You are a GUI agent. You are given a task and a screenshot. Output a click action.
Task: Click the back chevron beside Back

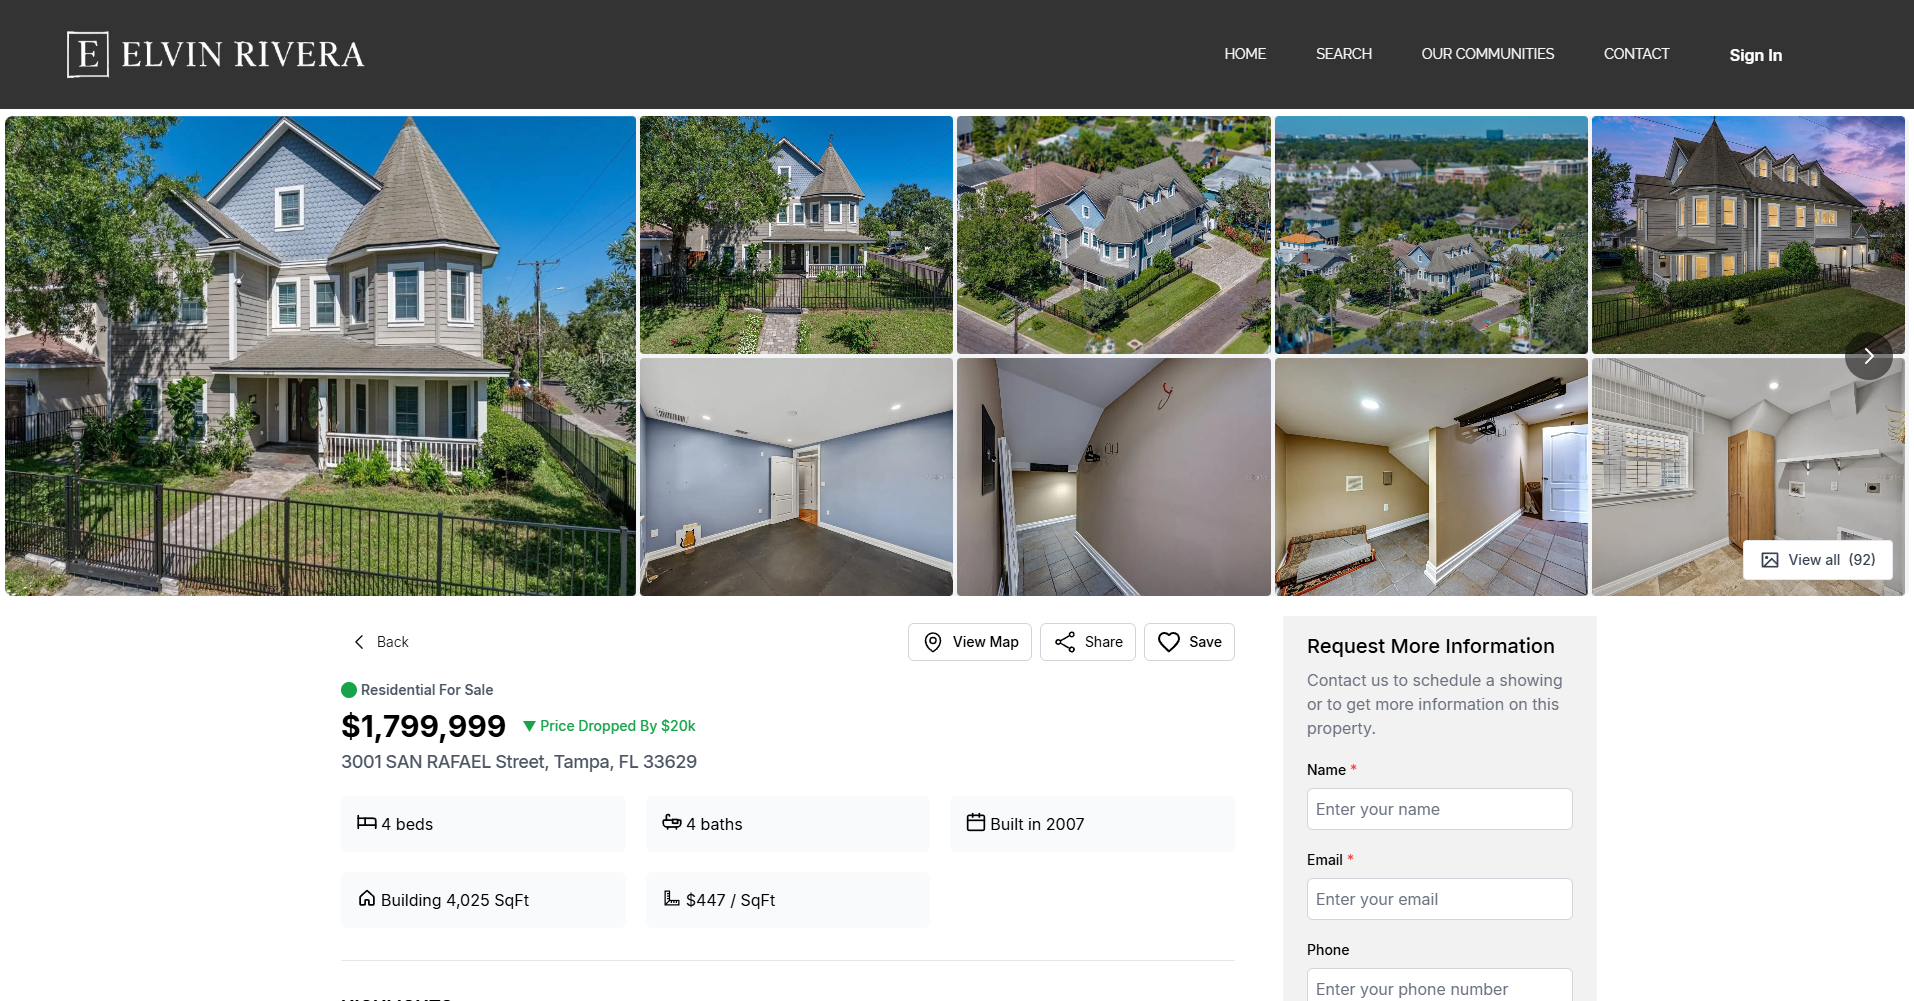point(359,641)
